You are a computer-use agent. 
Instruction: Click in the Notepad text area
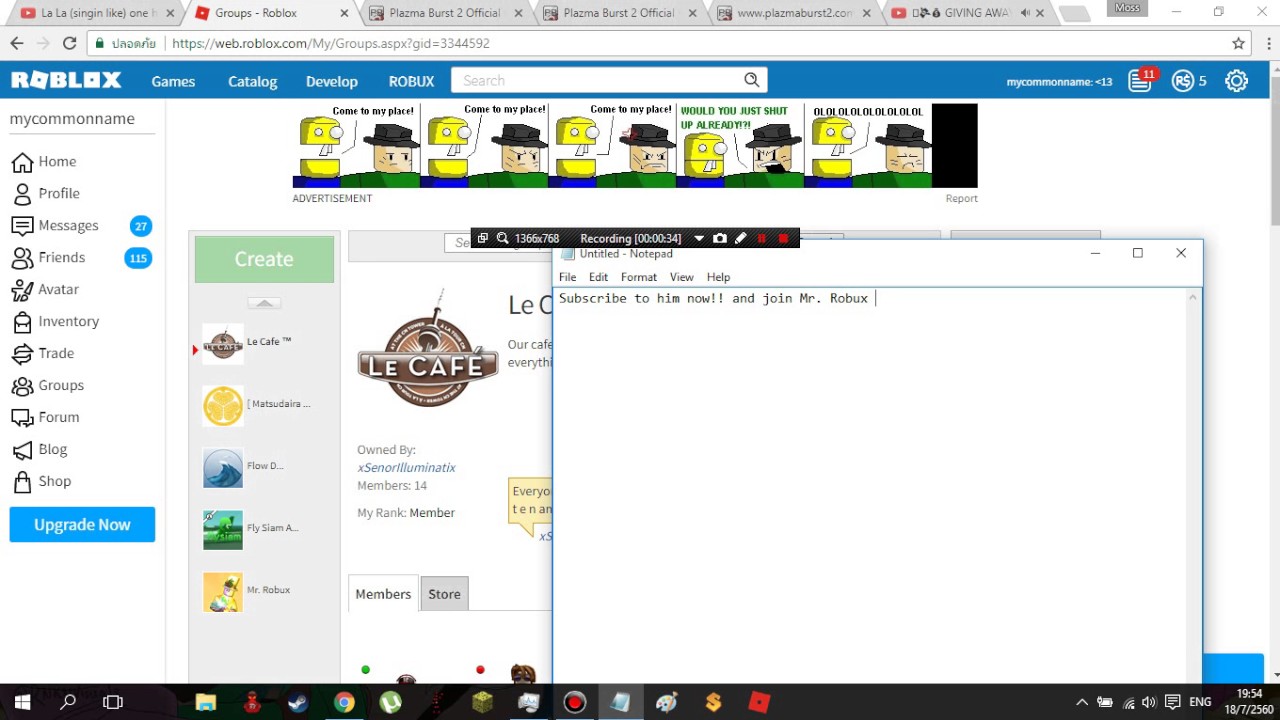tap(870, 485)
